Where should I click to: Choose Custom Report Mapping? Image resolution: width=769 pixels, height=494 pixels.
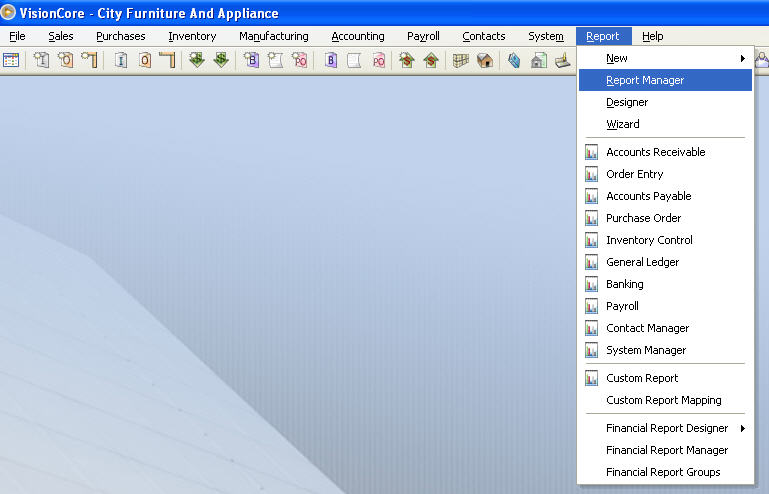click(665, 400)
